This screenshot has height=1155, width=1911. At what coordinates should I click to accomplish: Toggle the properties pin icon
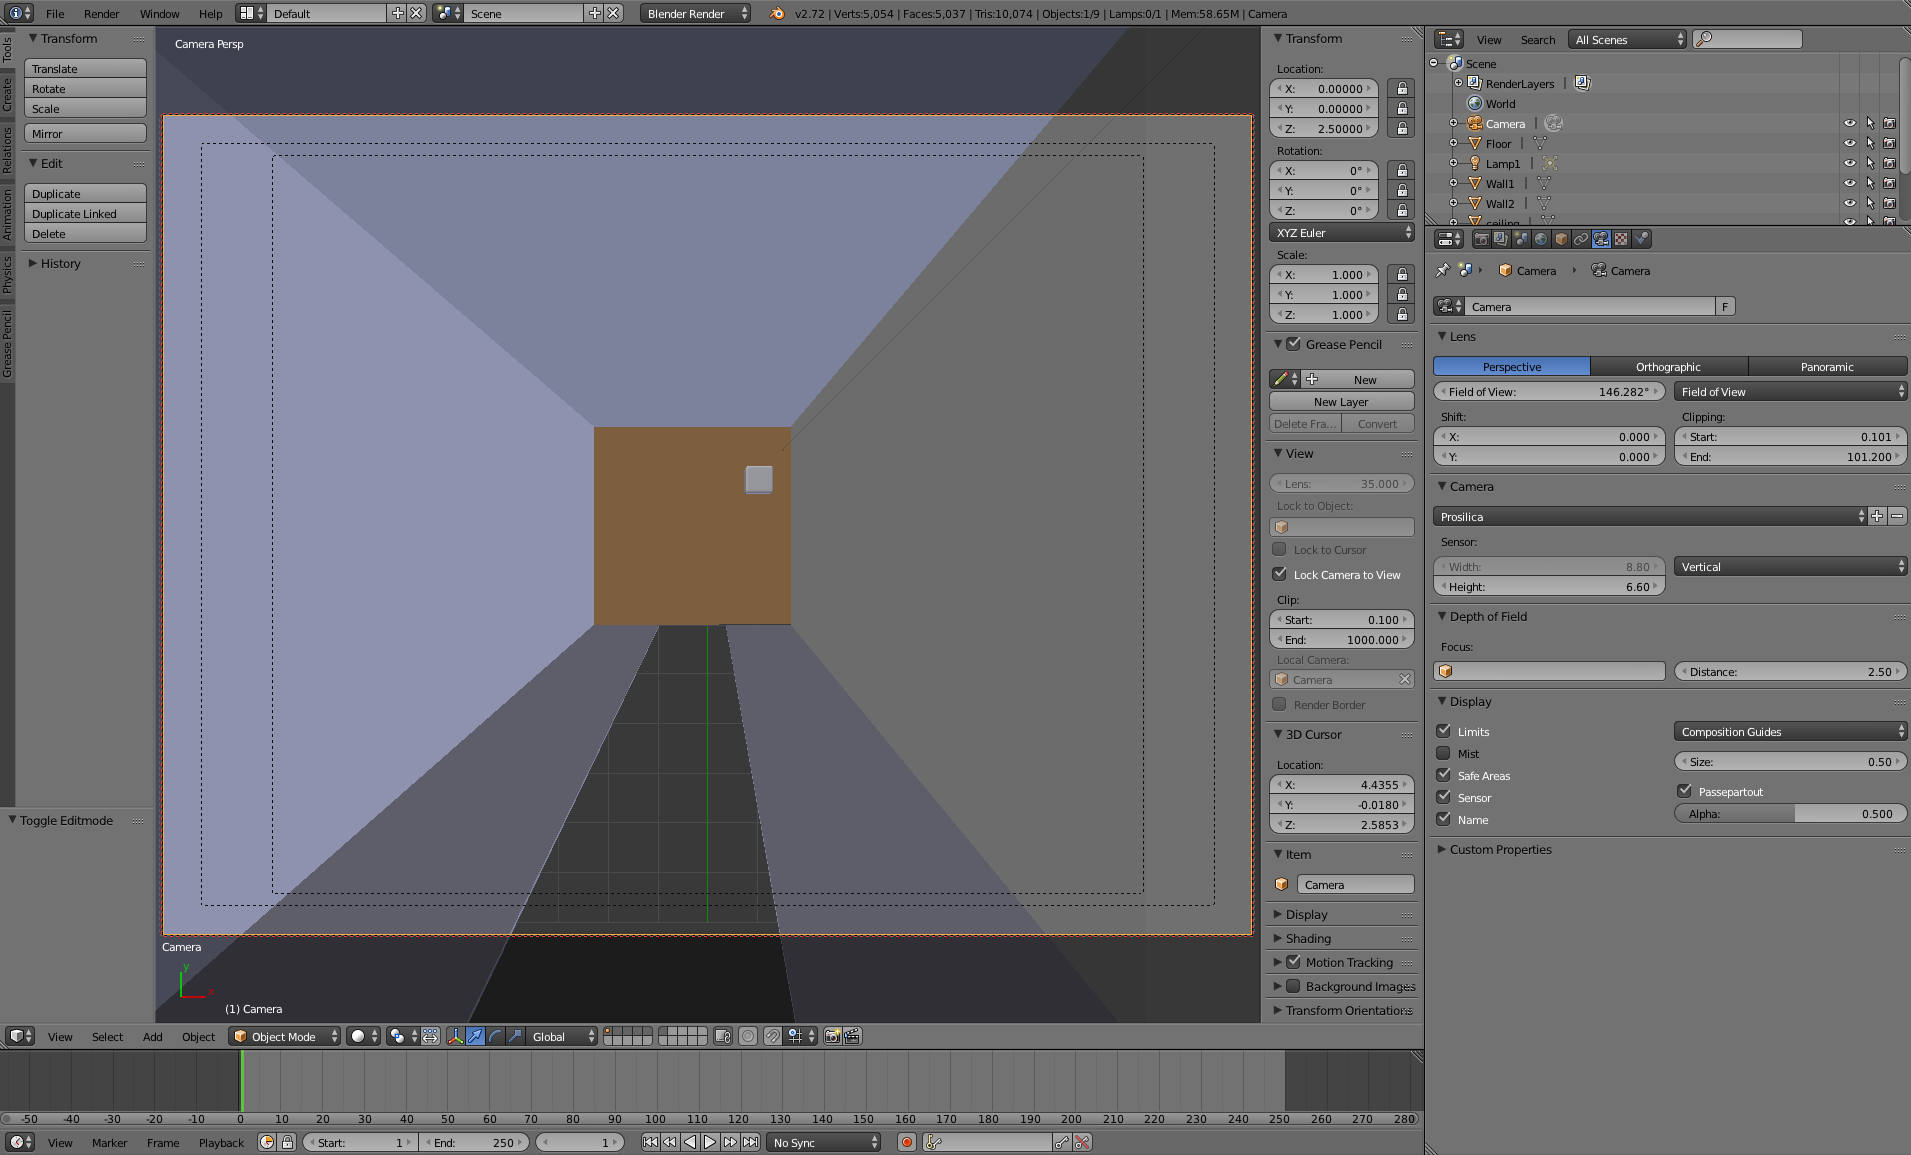click(x=1442, y=270)
